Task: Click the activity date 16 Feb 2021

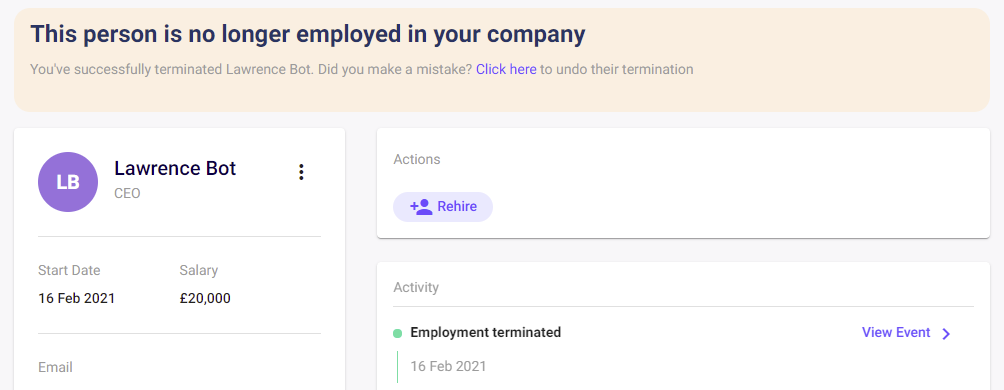Action: point(448,366)
